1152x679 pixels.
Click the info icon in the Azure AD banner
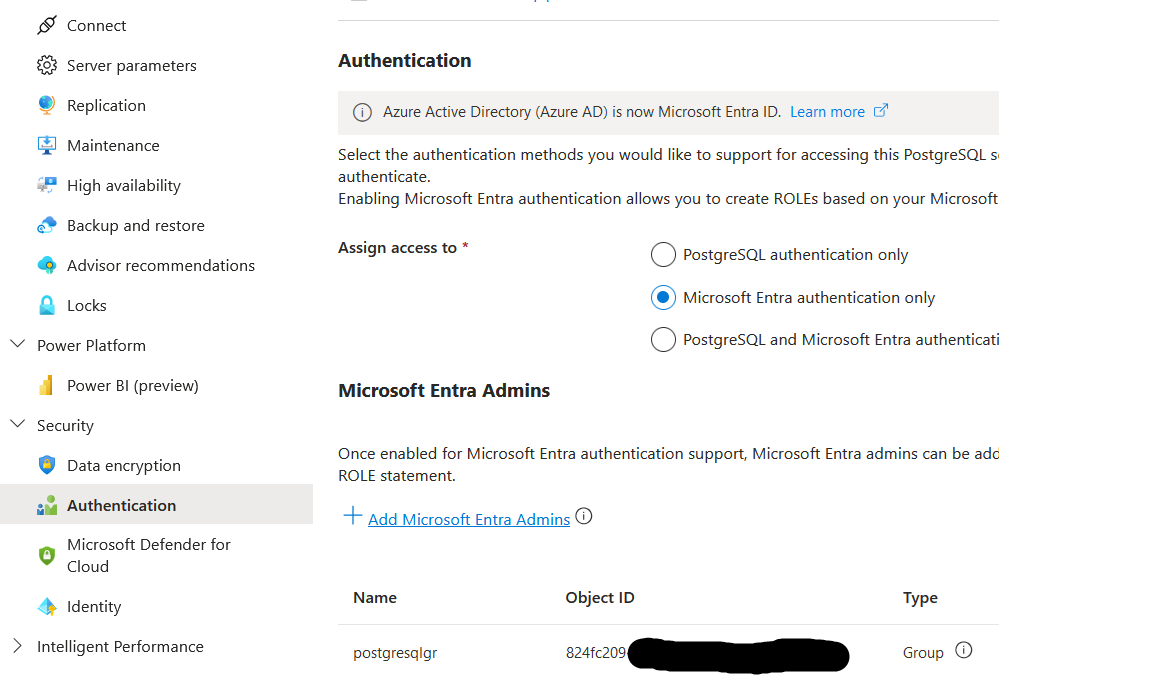(362, 112)
